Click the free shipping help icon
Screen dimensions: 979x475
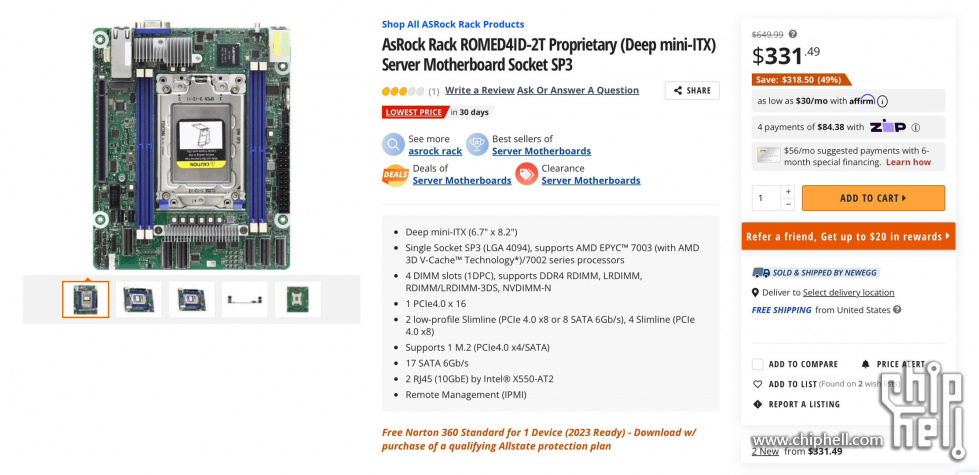pyautogui.click(x=897, y=310)
